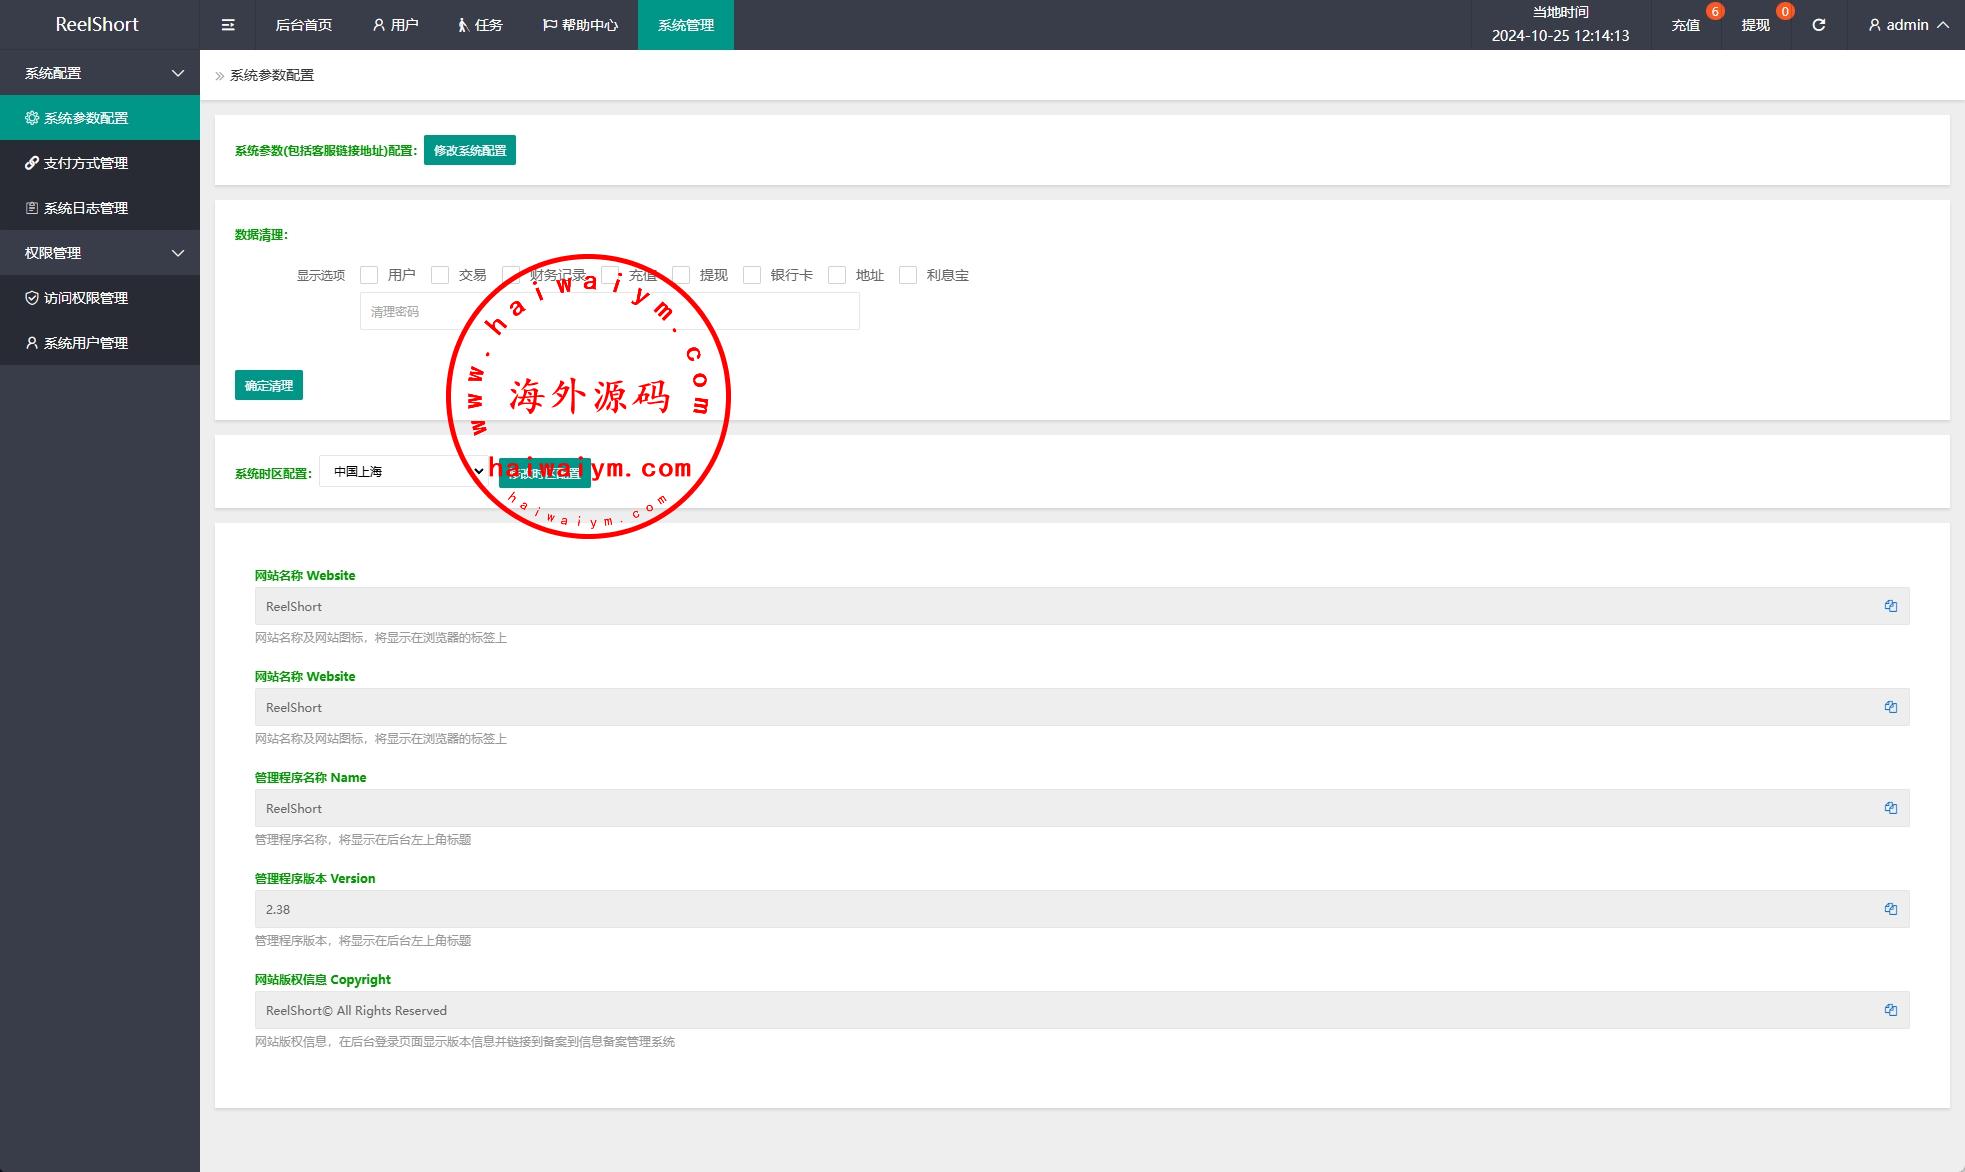1965x1172 pixels.
Task: Copy the Copyright field value
Action: [x=1890, y=1010]
